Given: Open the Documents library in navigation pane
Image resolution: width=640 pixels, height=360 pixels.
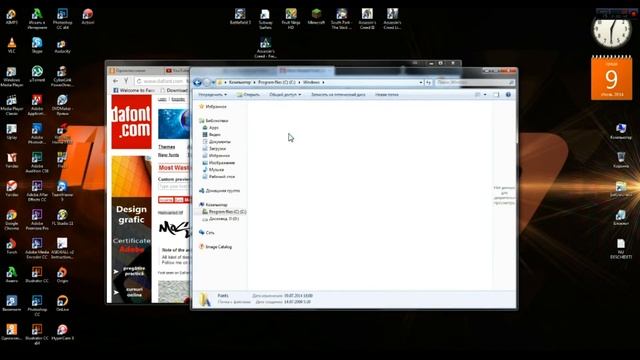Looking at the screenshot, I should coord(217,142).
